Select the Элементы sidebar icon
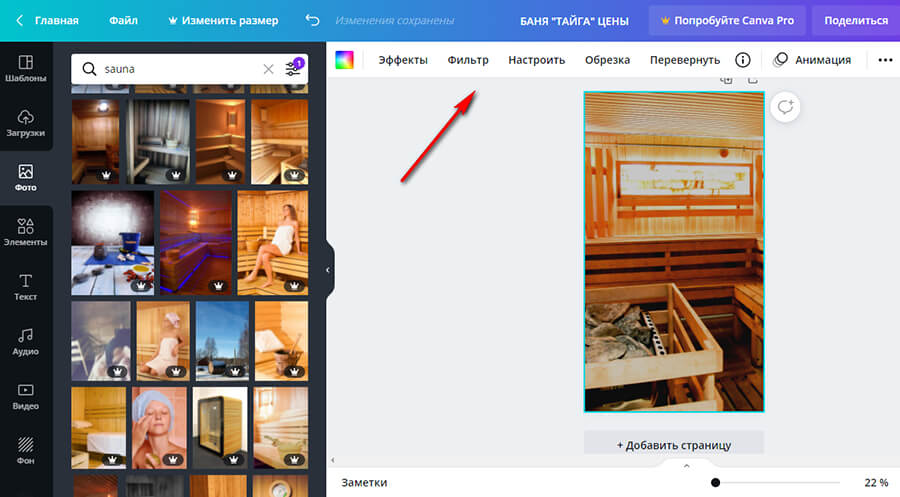This screenshot has width=900, height=497. click(26, 232)
